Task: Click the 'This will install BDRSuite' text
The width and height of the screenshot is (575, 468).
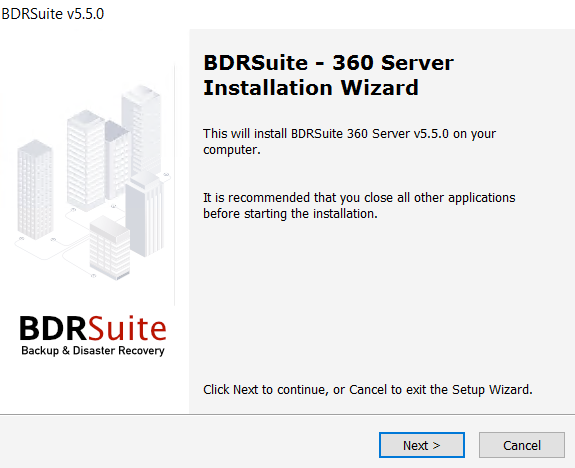Action: pyautogui.click(x=349, y=142)
